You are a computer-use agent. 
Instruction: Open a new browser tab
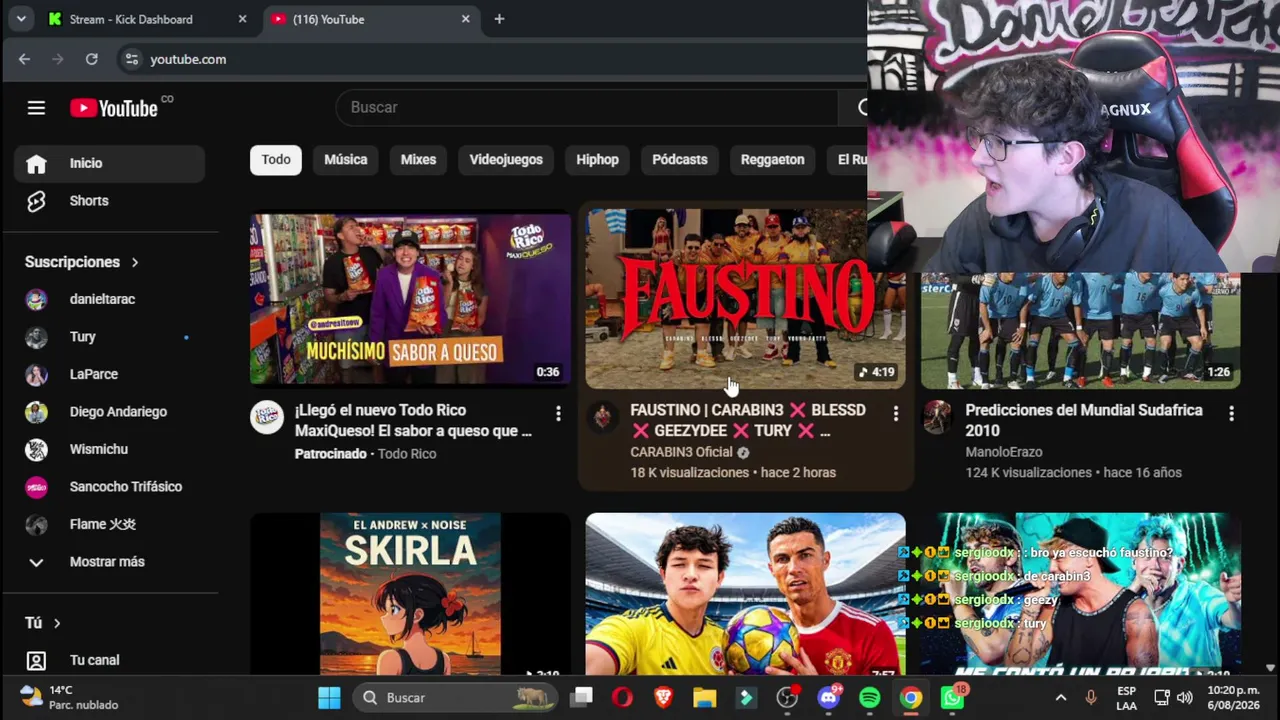point(499,19)
